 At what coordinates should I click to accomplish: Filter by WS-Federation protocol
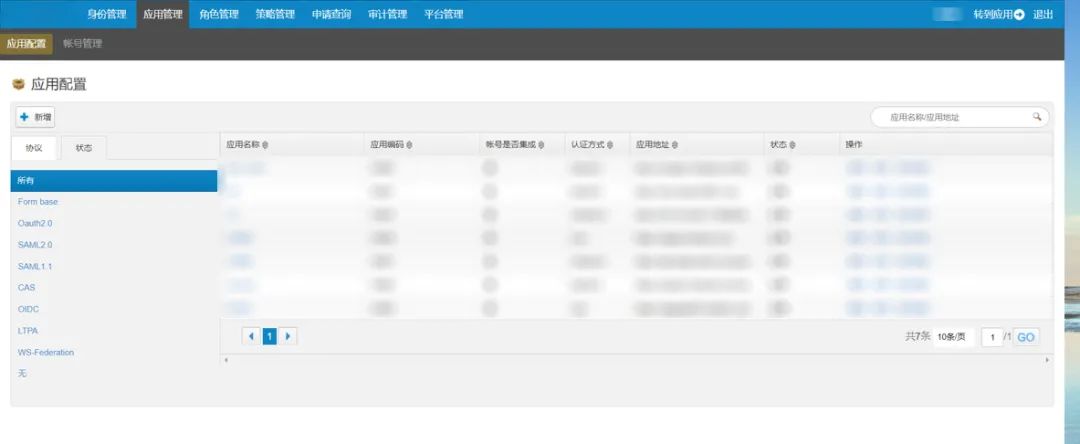click(45, 352)
